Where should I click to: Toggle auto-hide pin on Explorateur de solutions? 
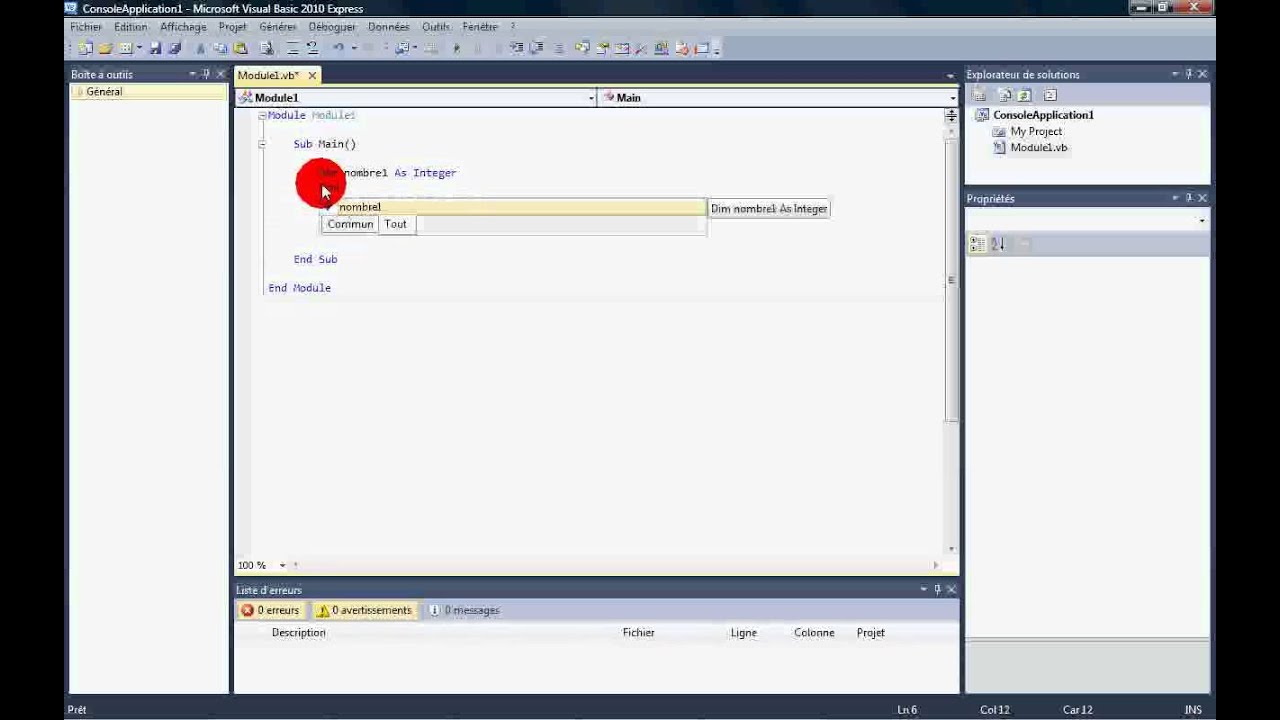pos(1188,74)
